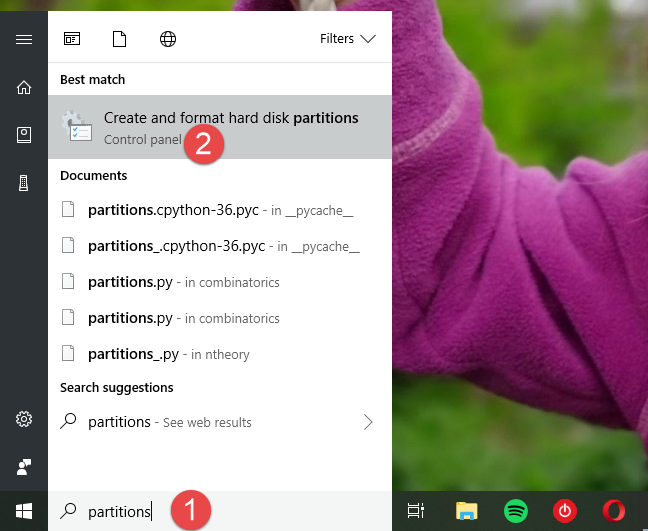Screen dimensions: 648x531
Task: Open the second partitions.py in combinatorics
Action: click(x=220, y=318)
